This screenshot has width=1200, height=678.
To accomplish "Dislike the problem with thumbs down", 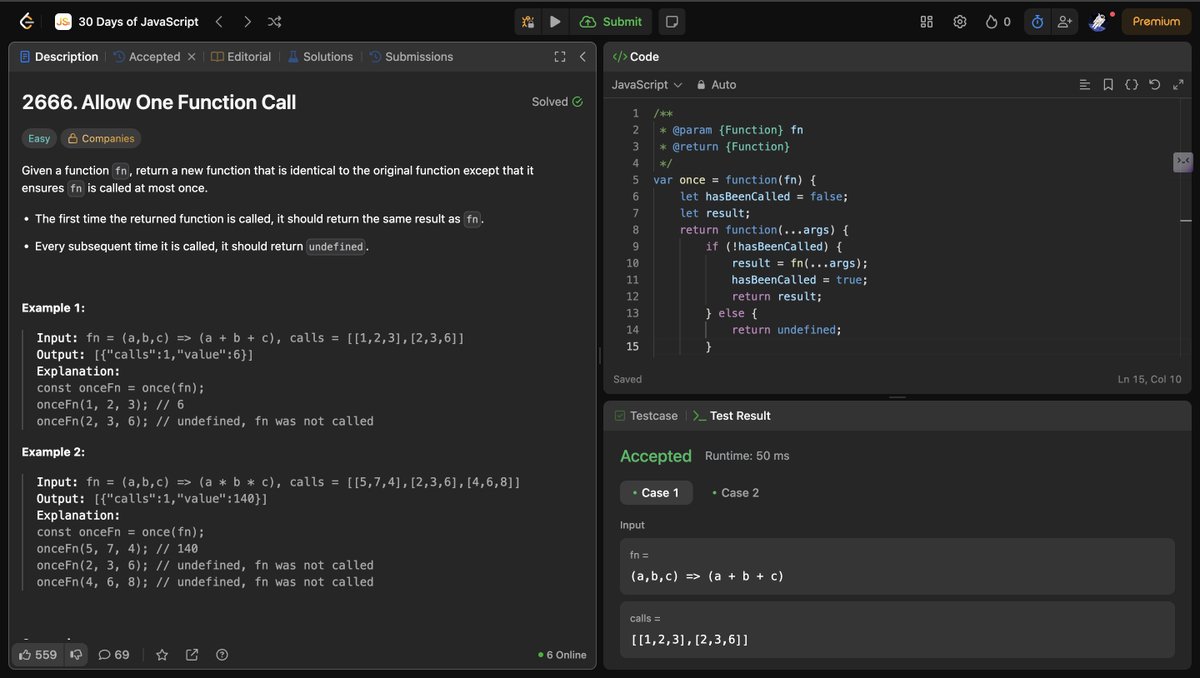I will pyautogui.click(x=75, y=655).
